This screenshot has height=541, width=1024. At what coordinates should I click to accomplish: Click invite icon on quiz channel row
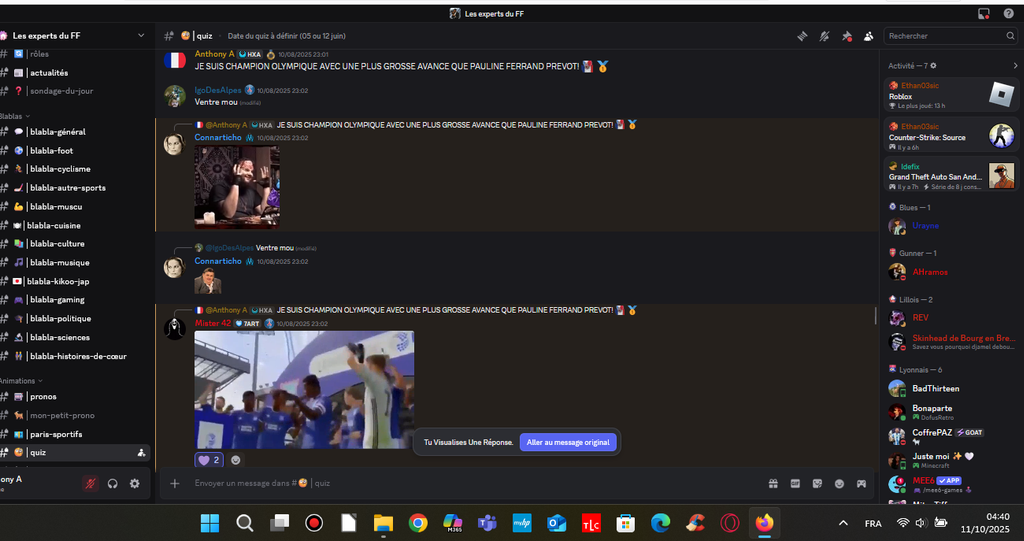tap(141, 452)
